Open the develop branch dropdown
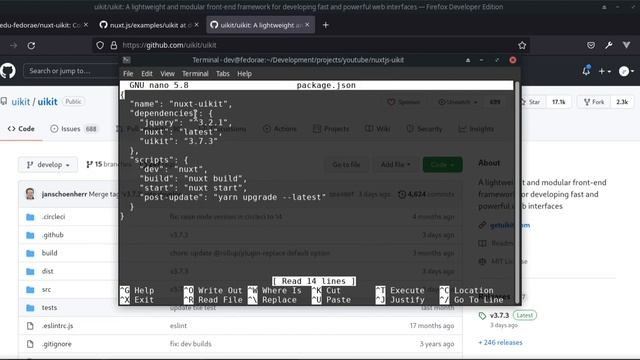 pos(48,164)
